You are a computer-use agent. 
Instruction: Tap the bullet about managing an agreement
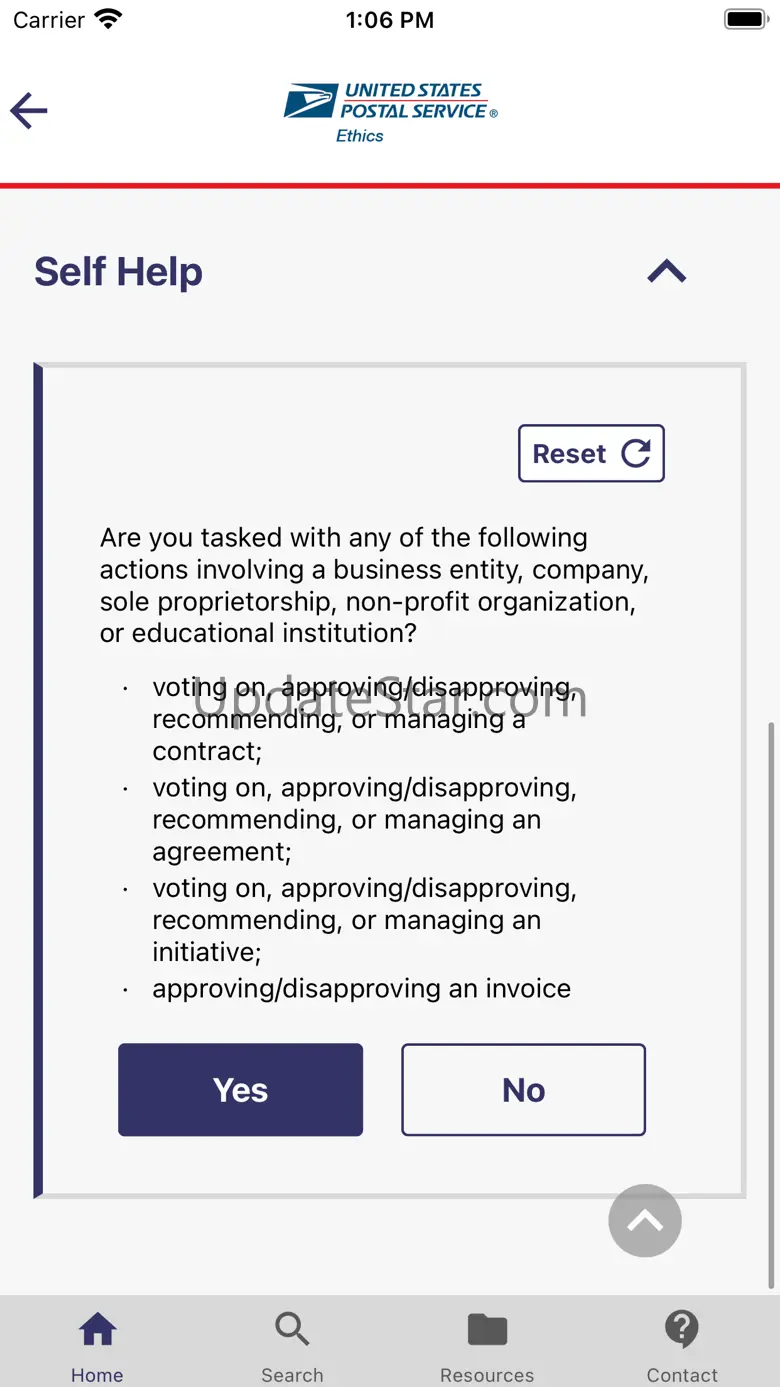click(365, 819)
